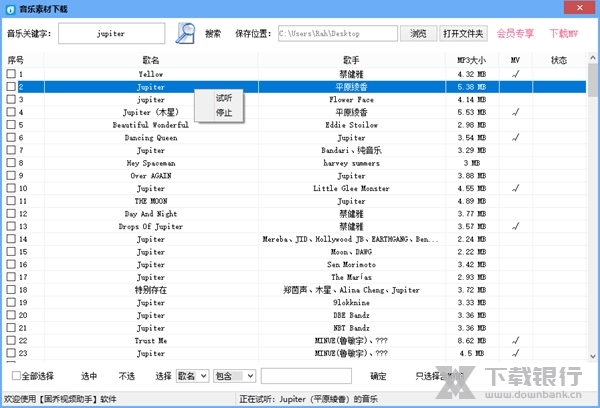Click the 搜索 search button

(x=213, y=34)
